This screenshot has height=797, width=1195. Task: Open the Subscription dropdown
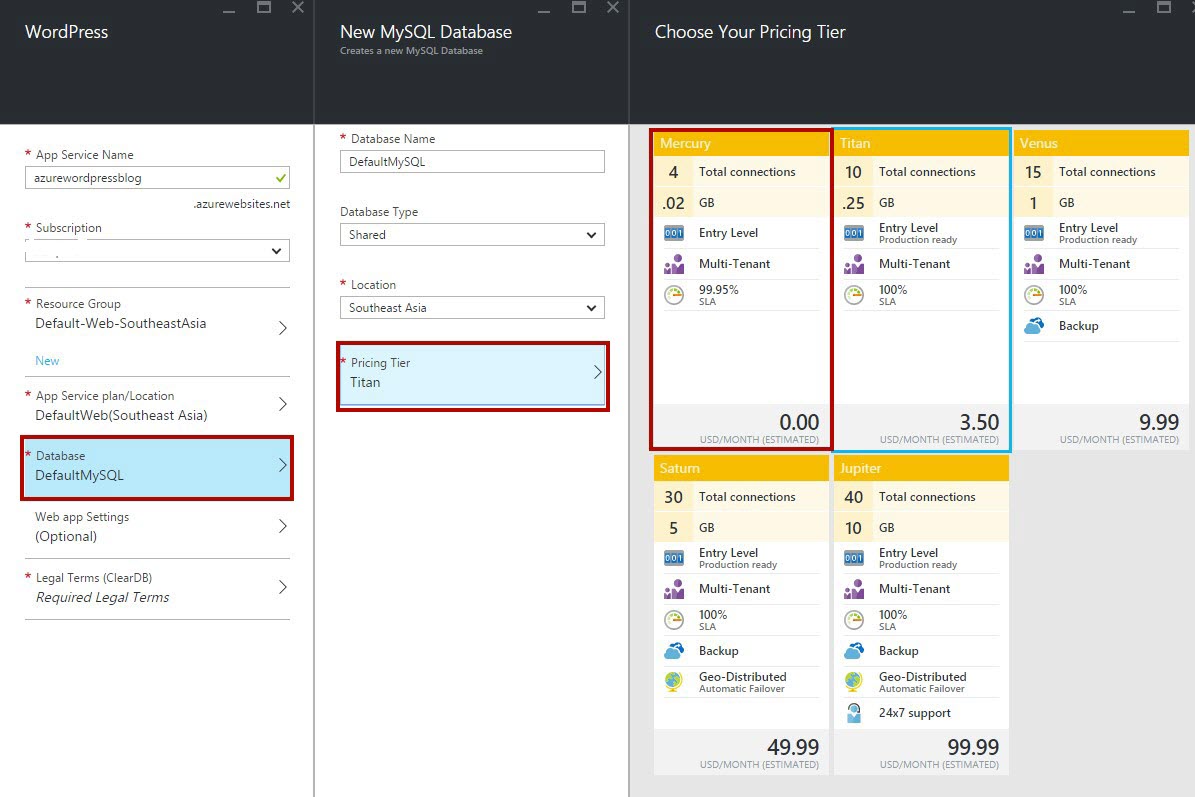pyautogui.click(x=157, y=251)
